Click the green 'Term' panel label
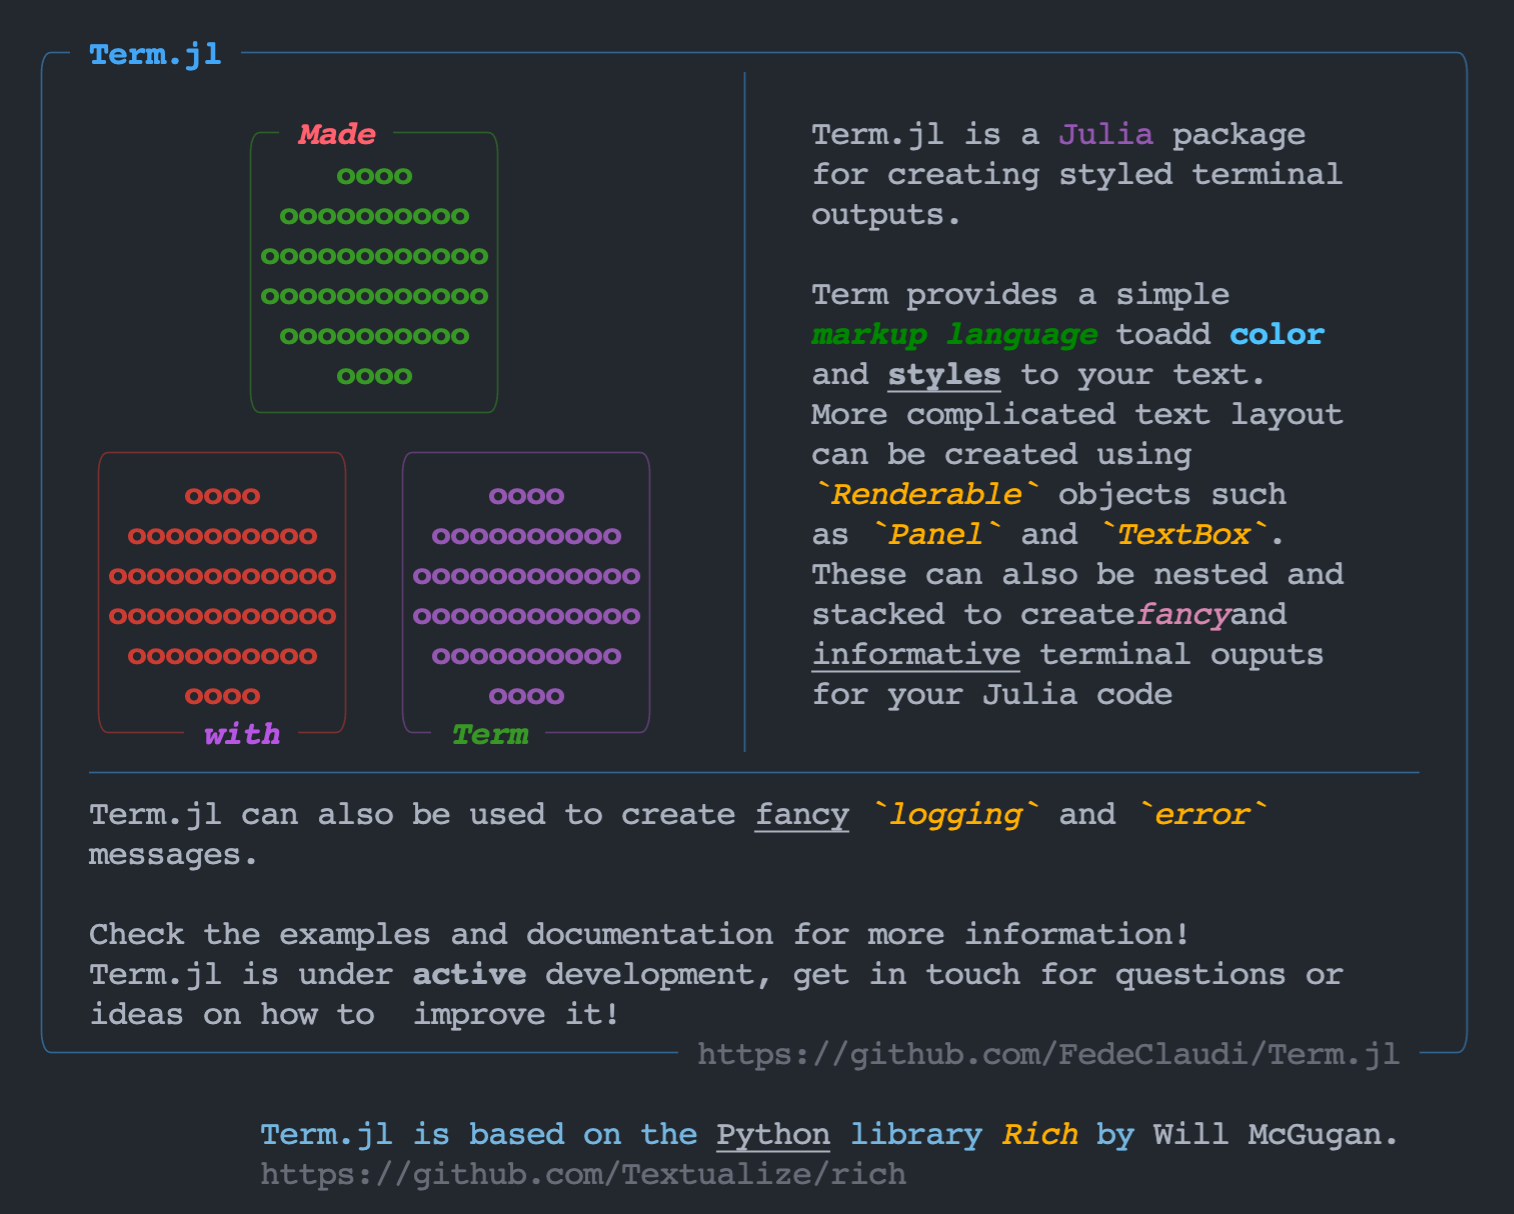 coord(490,734)
